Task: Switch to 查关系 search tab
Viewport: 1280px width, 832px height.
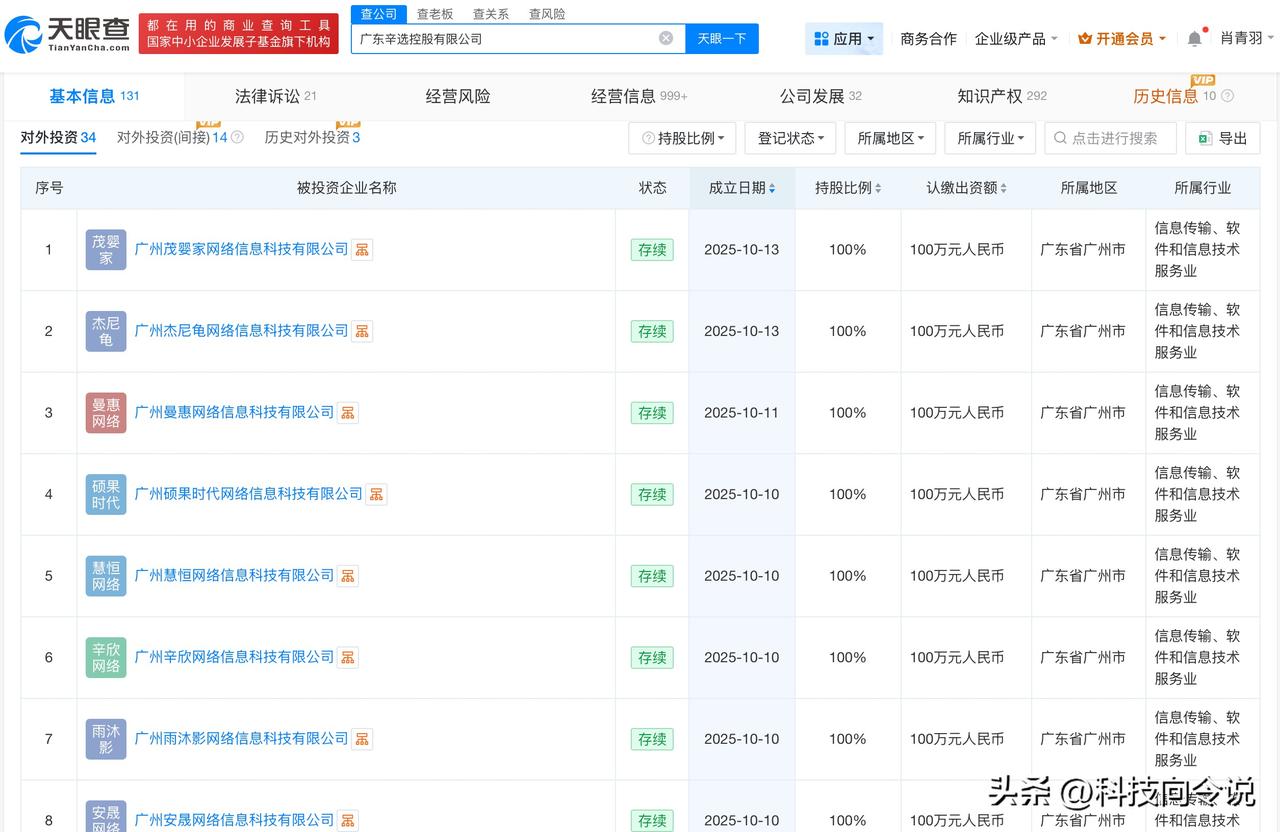Action: click(x=491, y=14)
